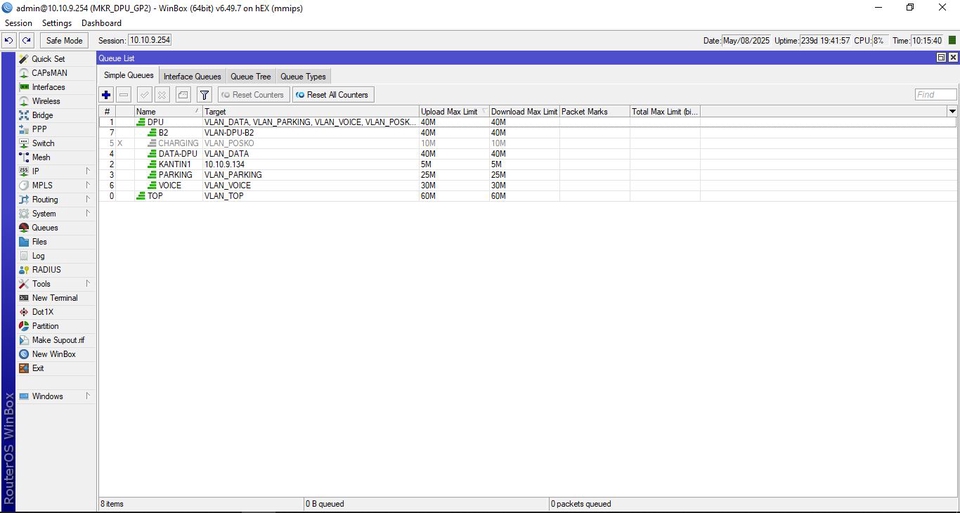The width and height of the screenshot is (960, 513).
Task: Switch to Interface Queues tab
Action: (x=192, y=77)
